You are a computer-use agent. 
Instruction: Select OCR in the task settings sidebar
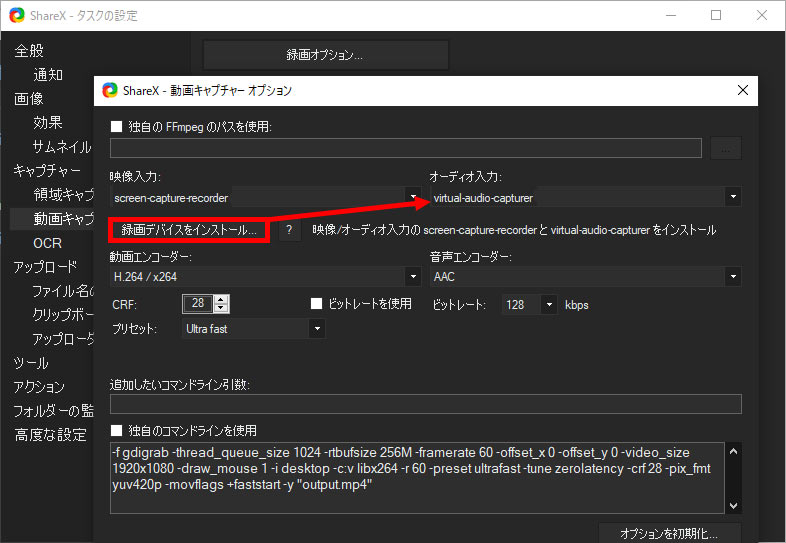pos(48,243)
